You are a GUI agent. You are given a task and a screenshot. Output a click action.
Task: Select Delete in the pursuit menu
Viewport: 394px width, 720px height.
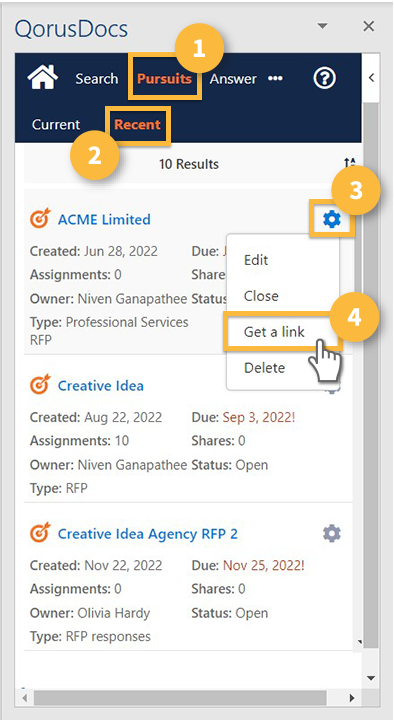click(265, 367)
